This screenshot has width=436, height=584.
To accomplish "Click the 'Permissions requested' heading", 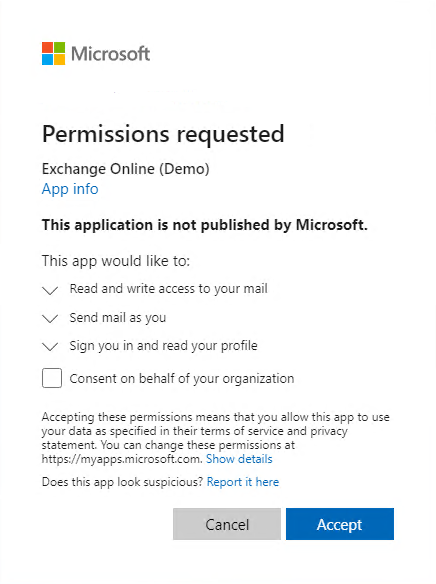I will tap(163, 134).
